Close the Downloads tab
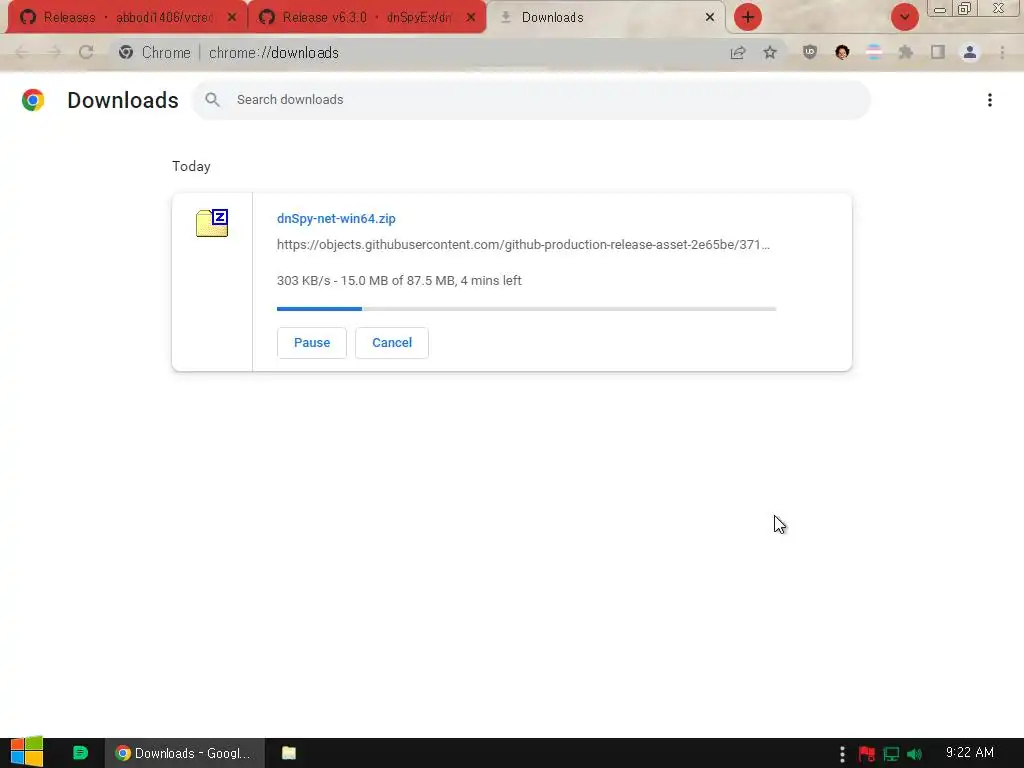The width and height of the screenshot is (1024, 768). (710, 18)
